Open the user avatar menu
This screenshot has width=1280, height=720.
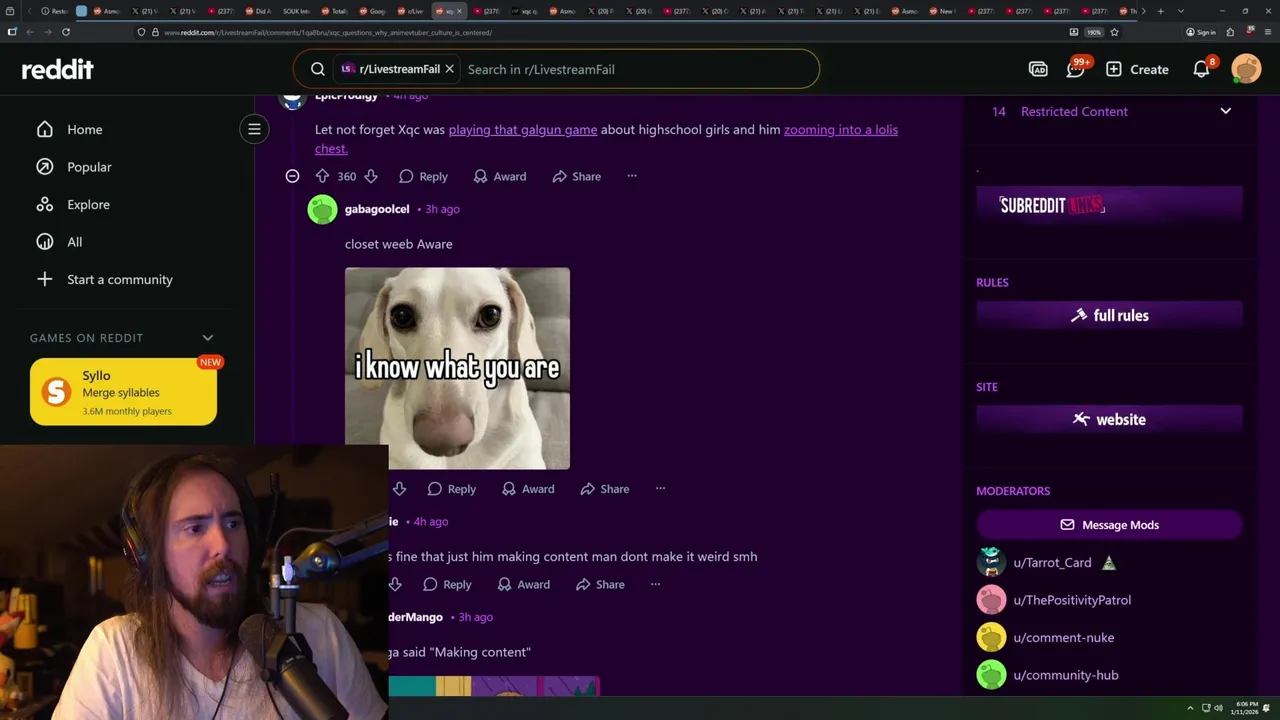1246,69
